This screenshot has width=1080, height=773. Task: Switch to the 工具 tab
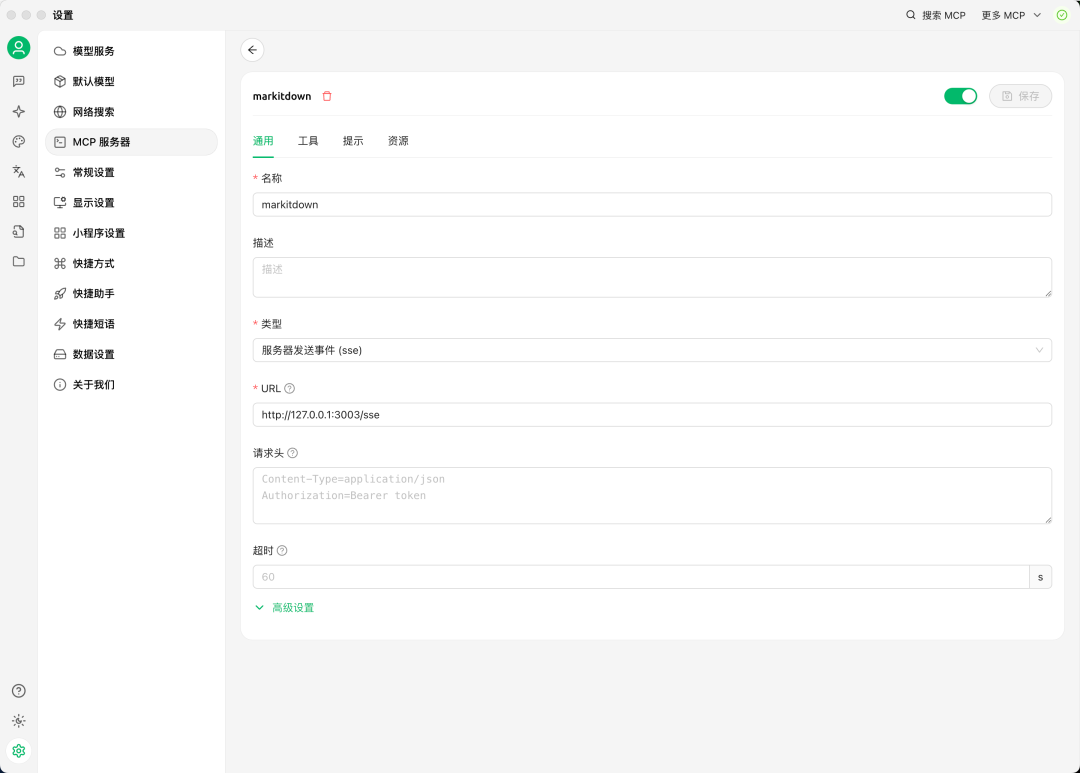[x=308, y=141]
